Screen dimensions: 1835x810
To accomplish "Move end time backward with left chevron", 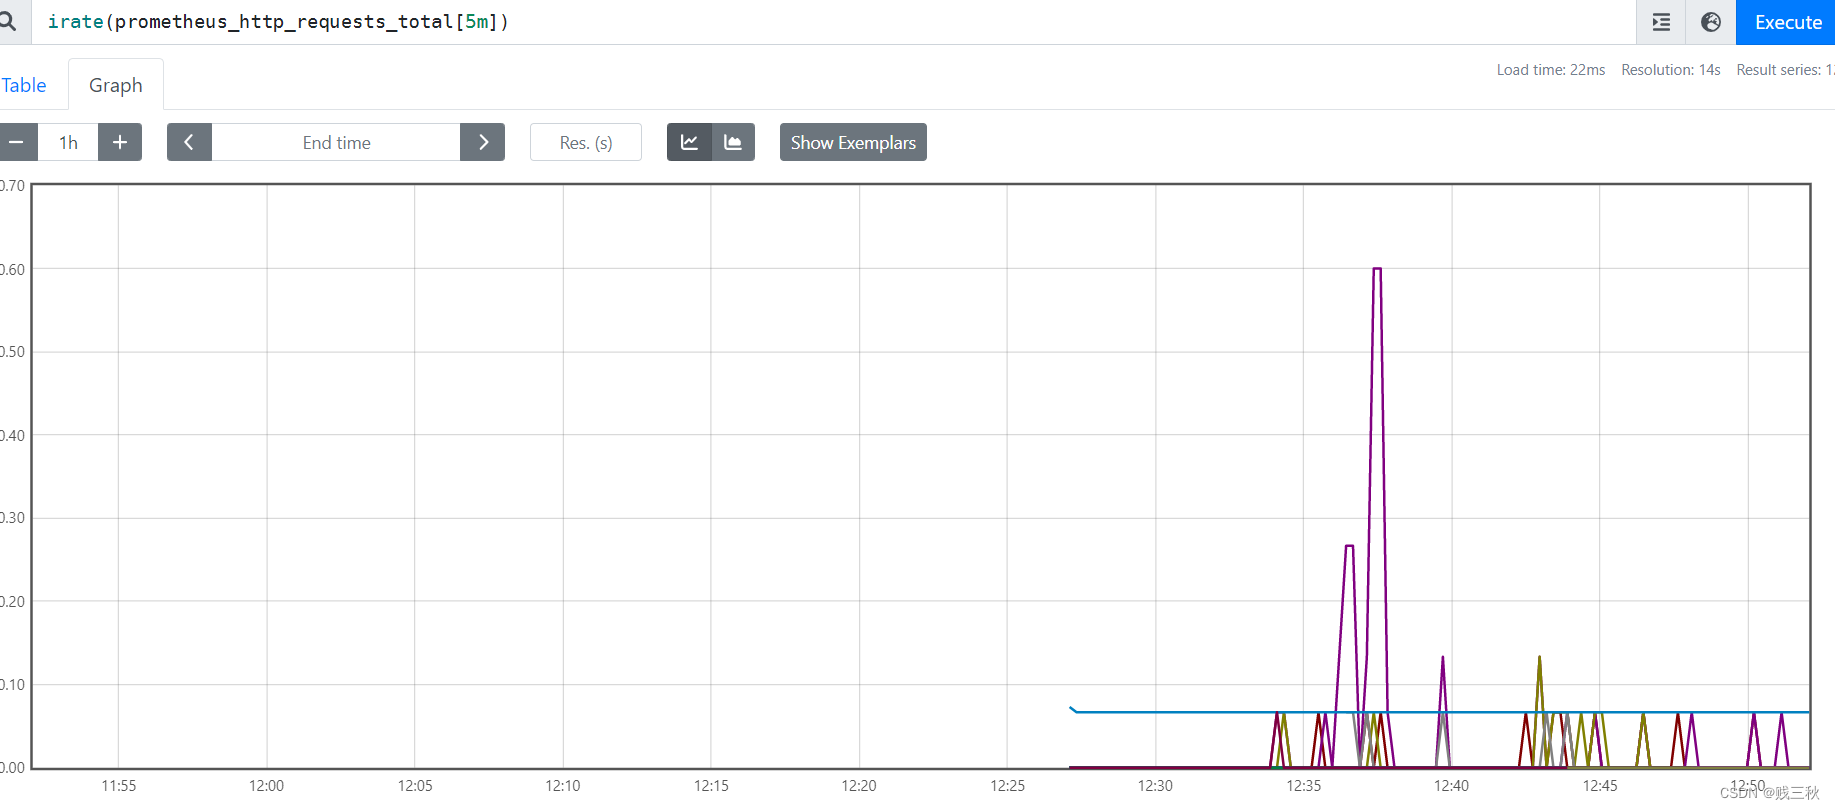I will pos(189,142).
